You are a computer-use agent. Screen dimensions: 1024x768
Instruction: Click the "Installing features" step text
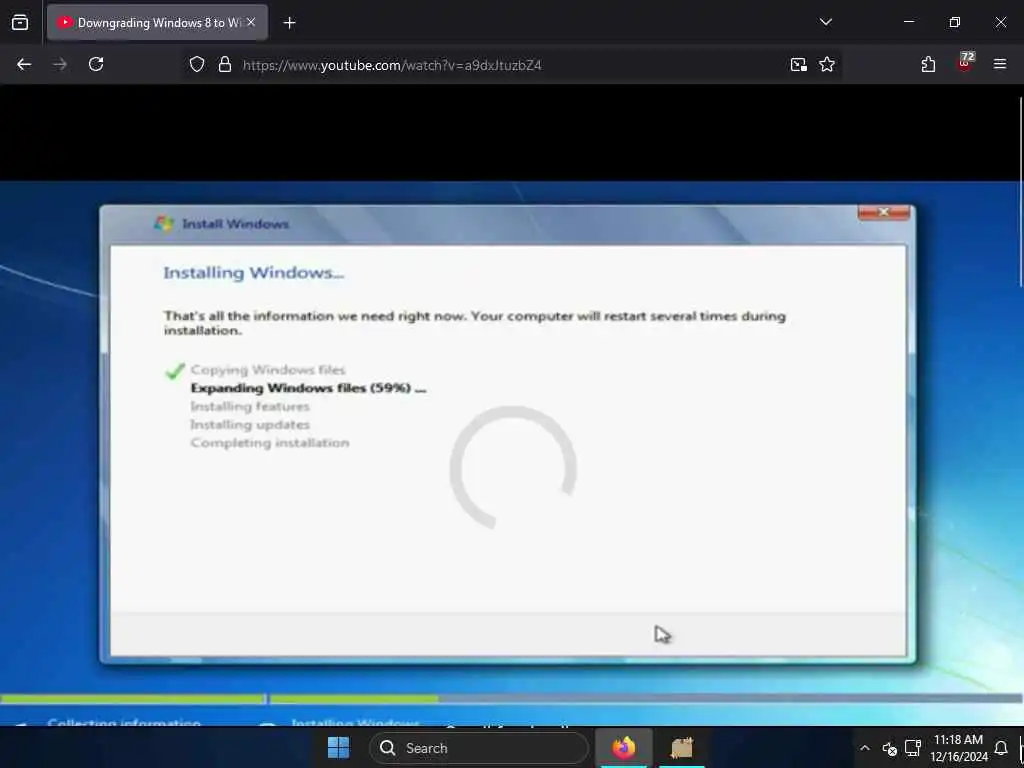[249, 406]
